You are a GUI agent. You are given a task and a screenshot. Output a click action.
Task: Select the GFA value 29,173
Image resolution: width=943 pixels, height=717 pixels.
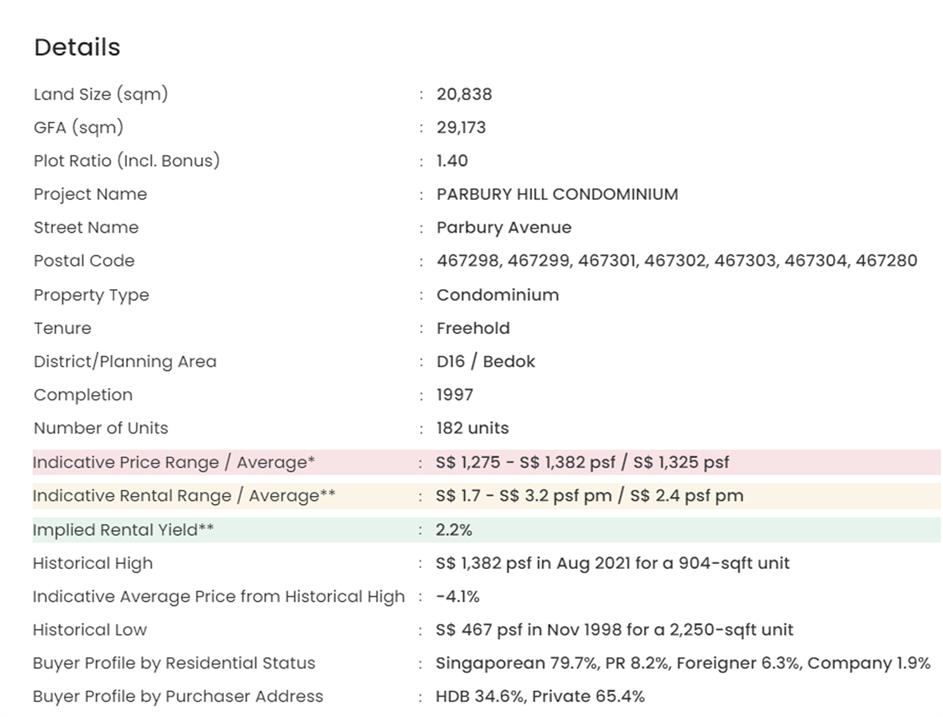point(461,127)
